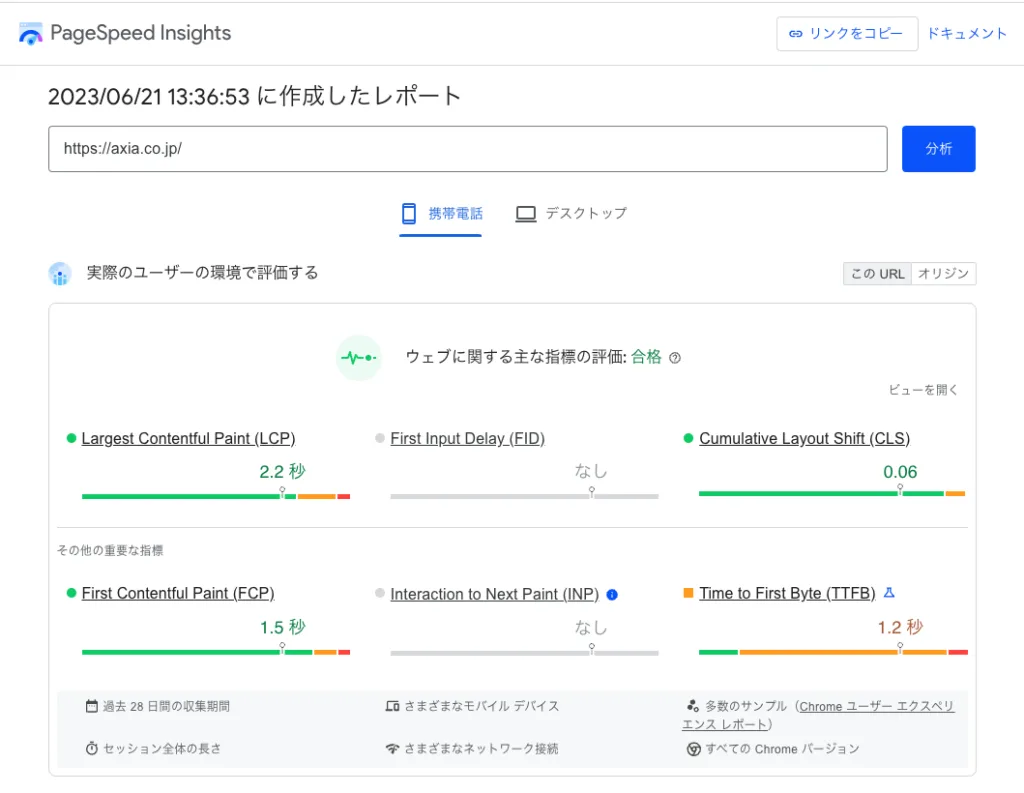Click the samples dots icon
Screen dimensions: 1024x793
[693, 705]
